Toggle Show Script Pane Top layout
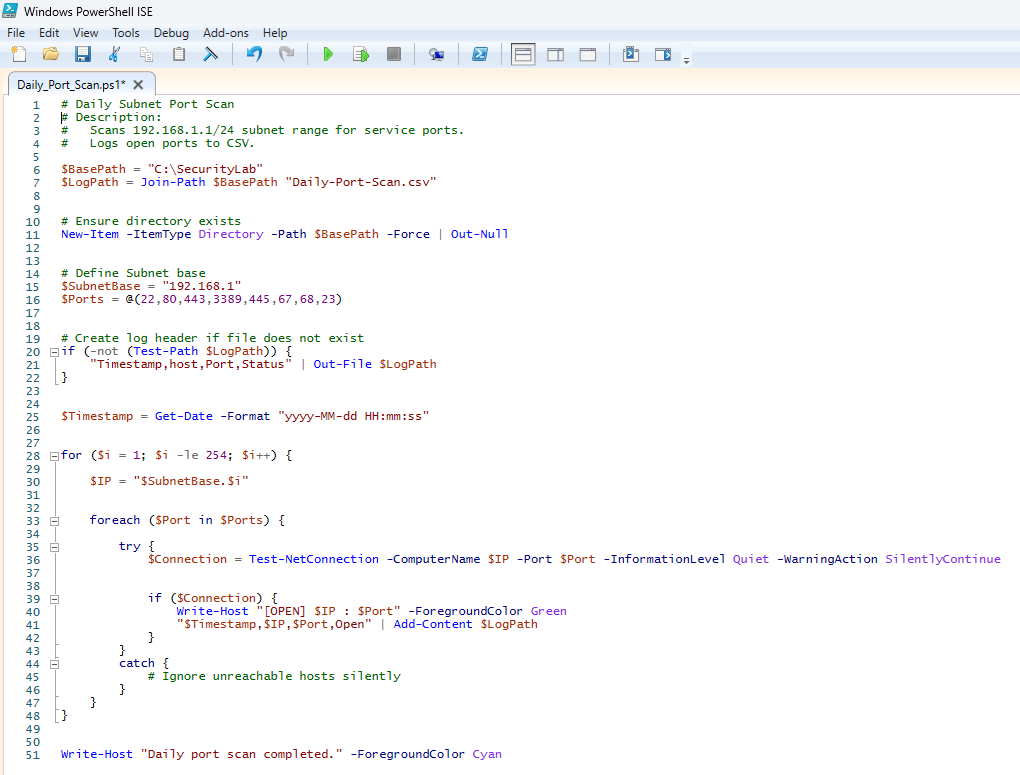This screenshot has height=775, width=1020. [x=522, y=54]
